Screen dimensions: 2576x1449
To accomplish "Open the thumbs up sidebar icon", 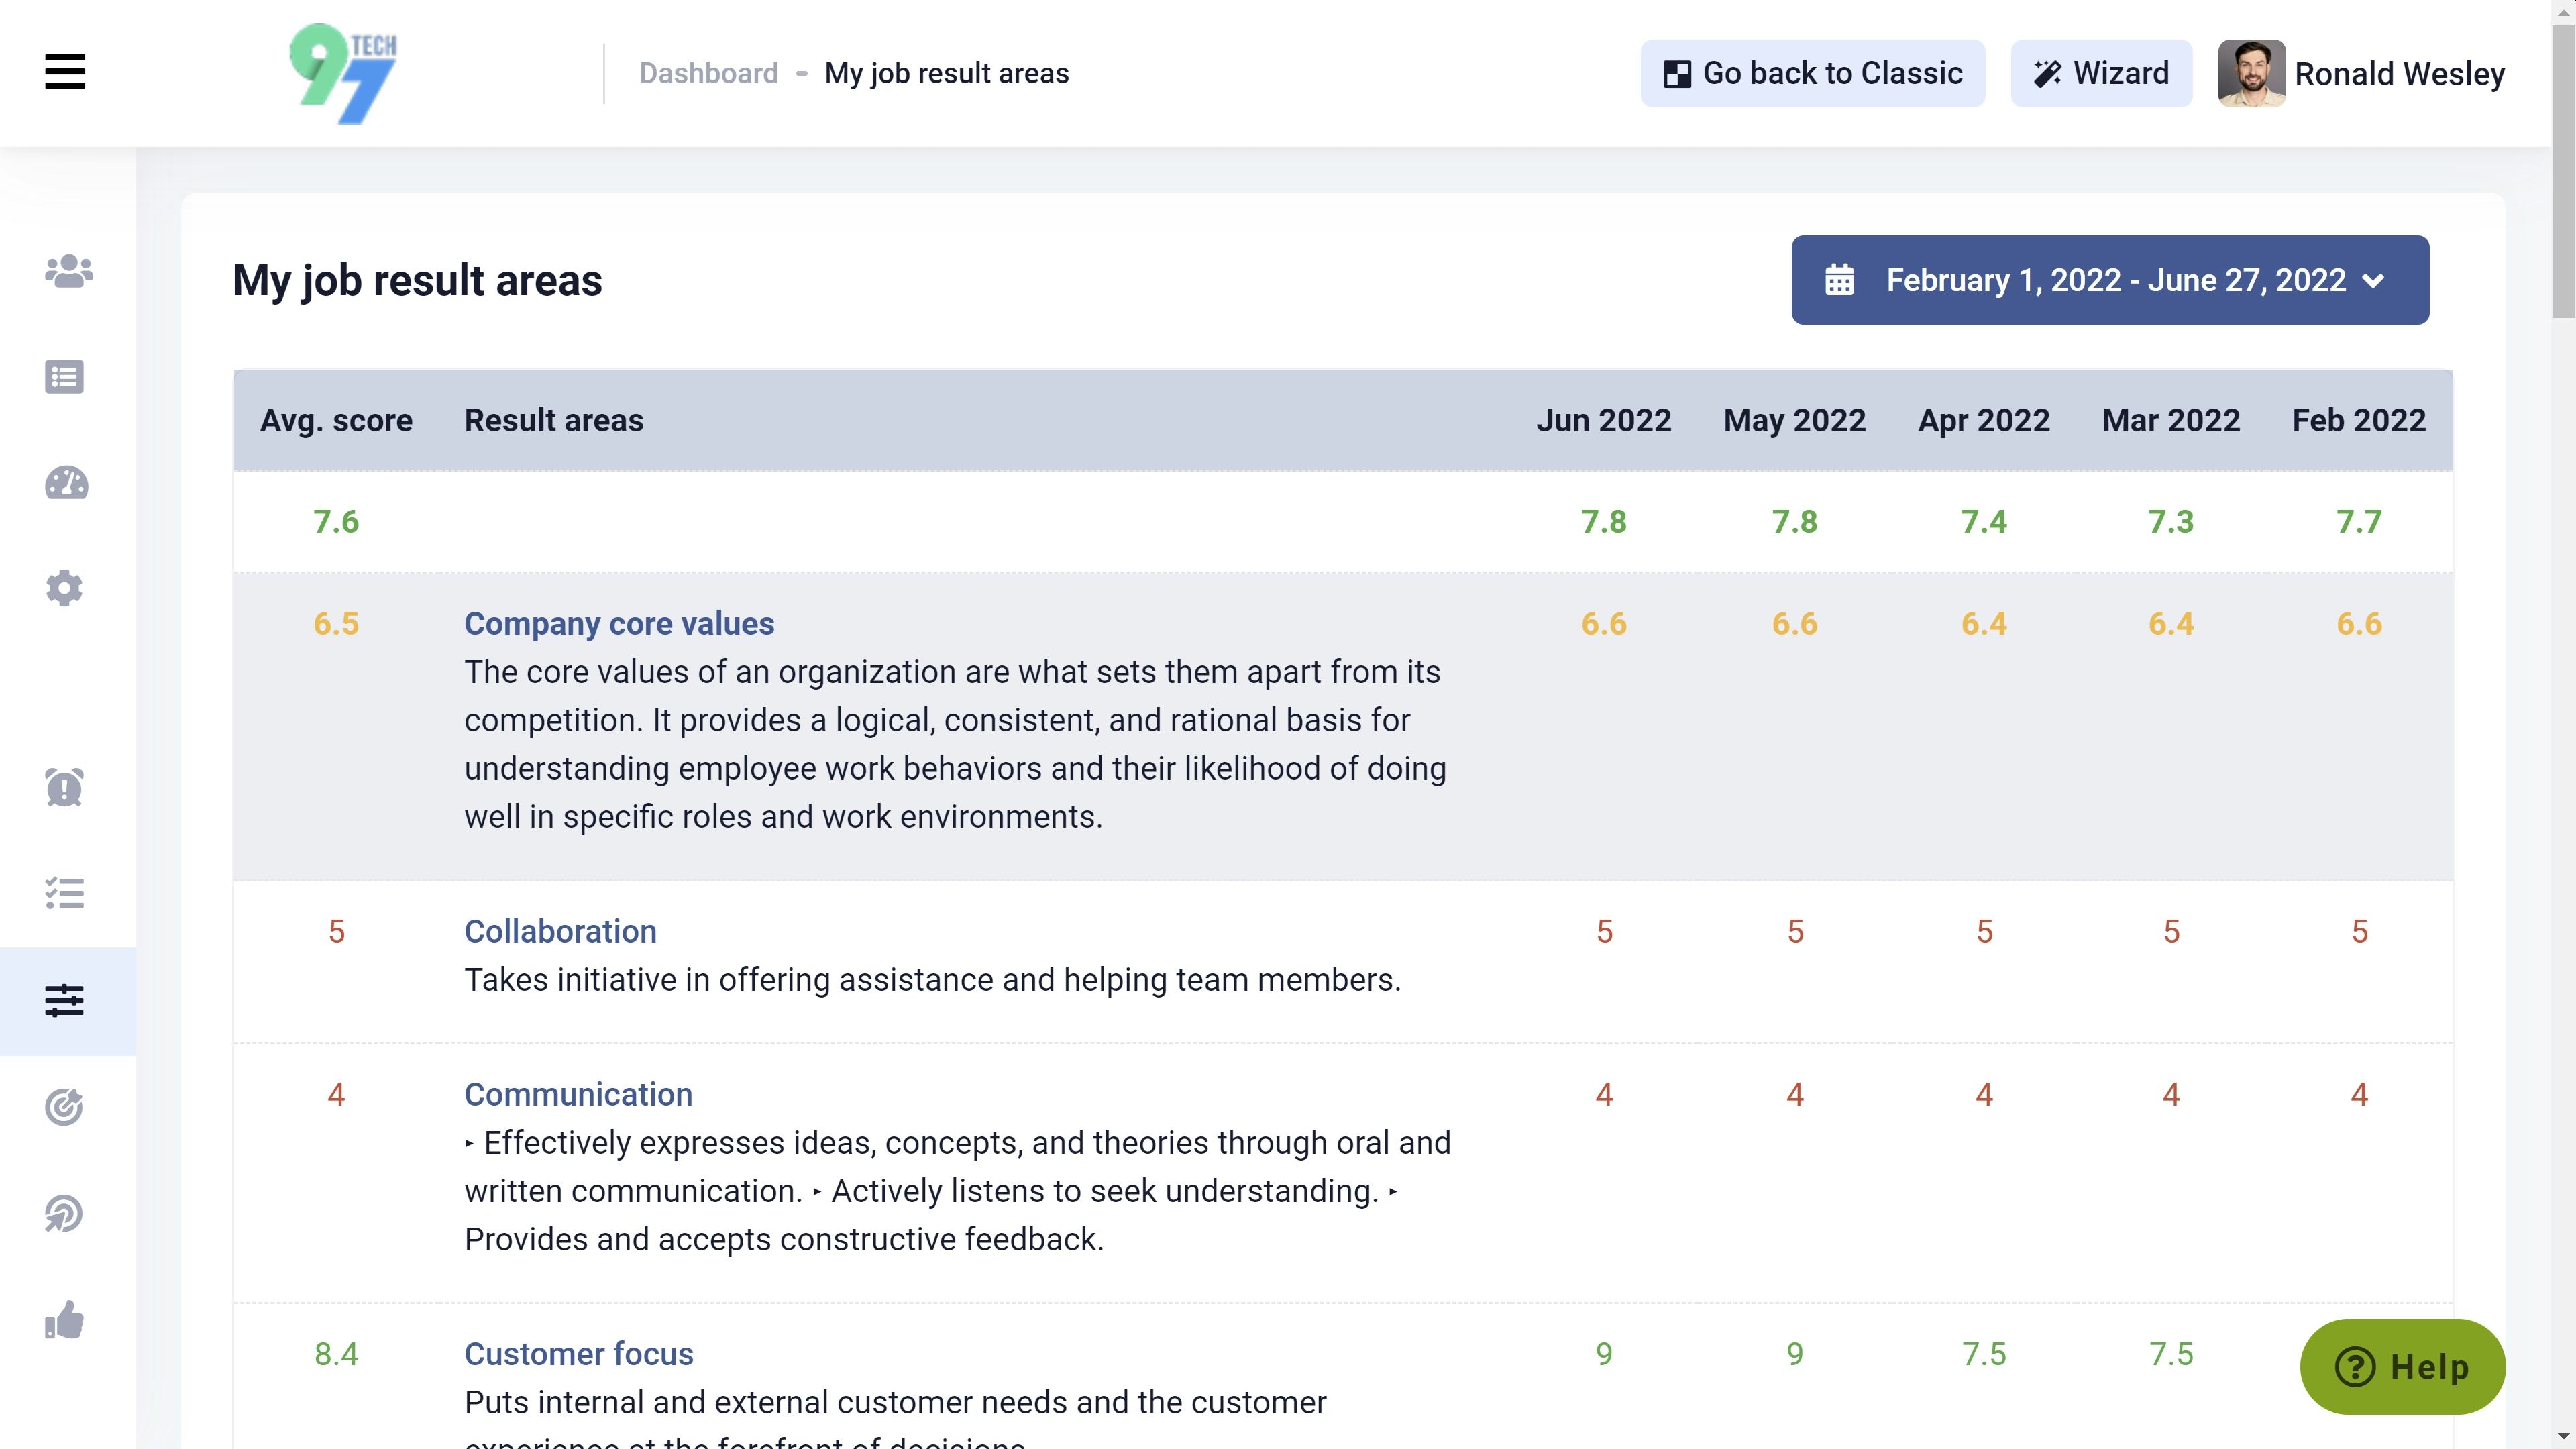I will pyautogui.click(x=65, y=1320).
